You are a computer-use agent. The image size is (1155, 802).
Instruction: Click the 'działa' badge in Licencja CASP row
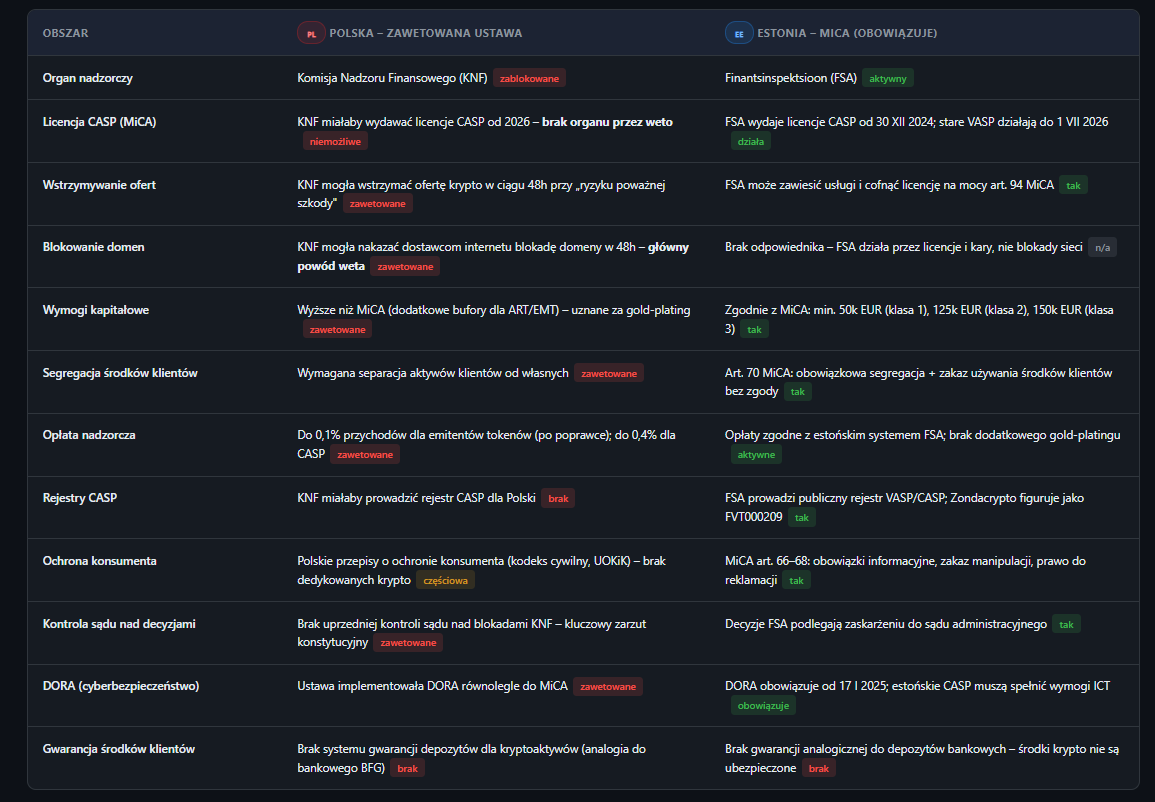pyautogui.click(x=751, y=141)
